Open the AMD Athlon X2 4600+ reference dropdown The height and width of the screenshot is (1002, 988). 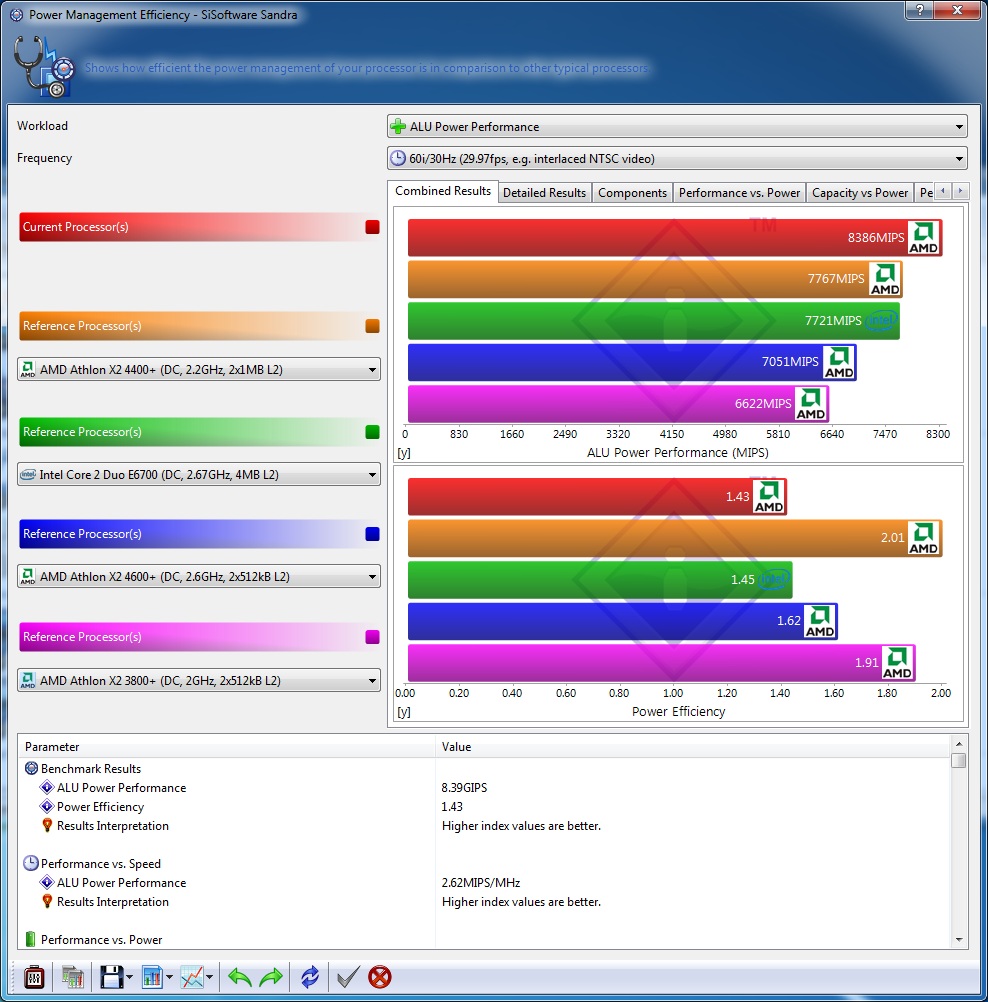(x=199, y=576)
